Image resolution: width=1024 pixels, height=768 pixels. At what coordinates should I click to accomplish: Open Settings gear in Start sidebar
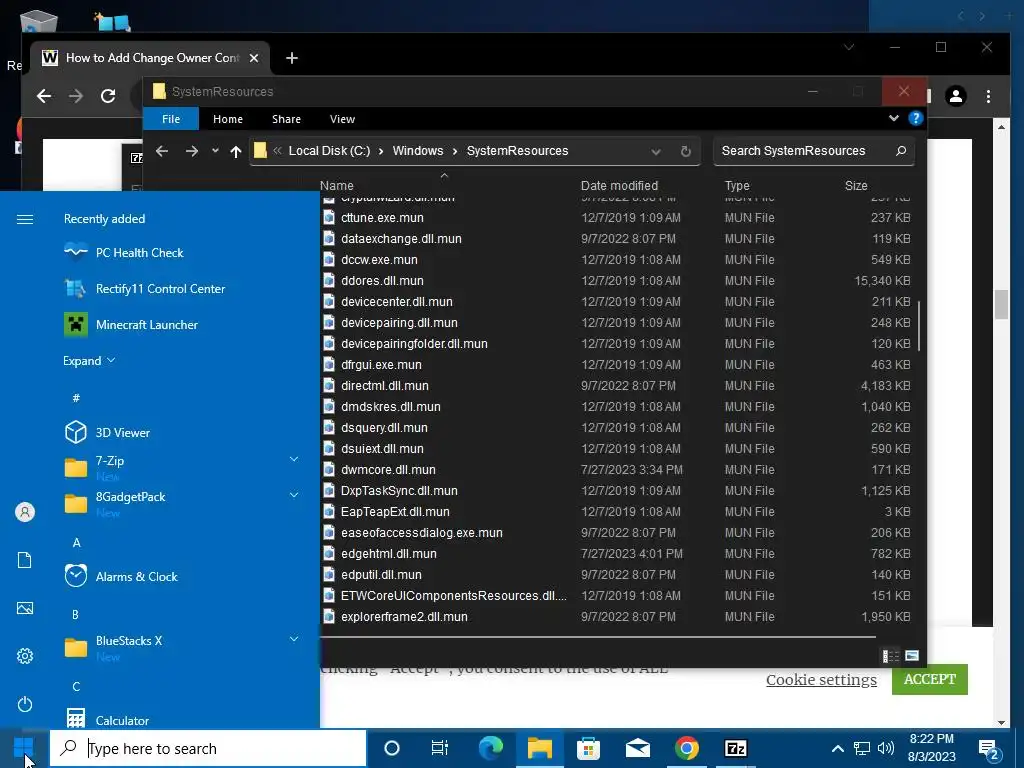pos(25,656)
